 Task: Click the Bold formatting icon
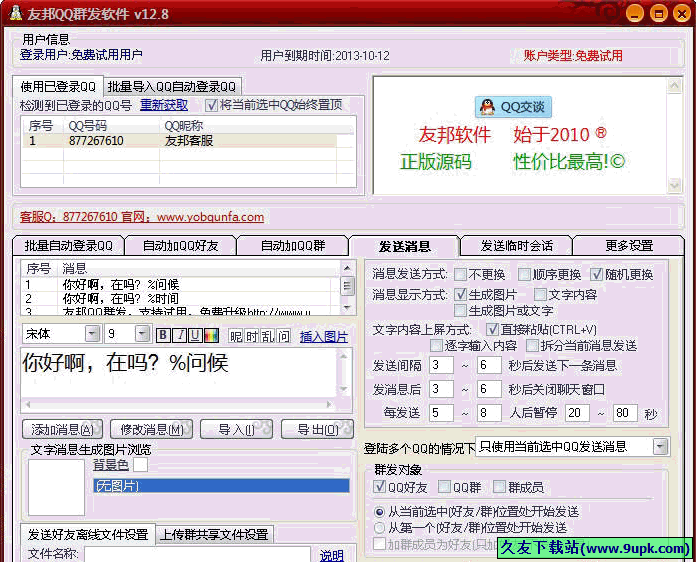coord(163,335)
